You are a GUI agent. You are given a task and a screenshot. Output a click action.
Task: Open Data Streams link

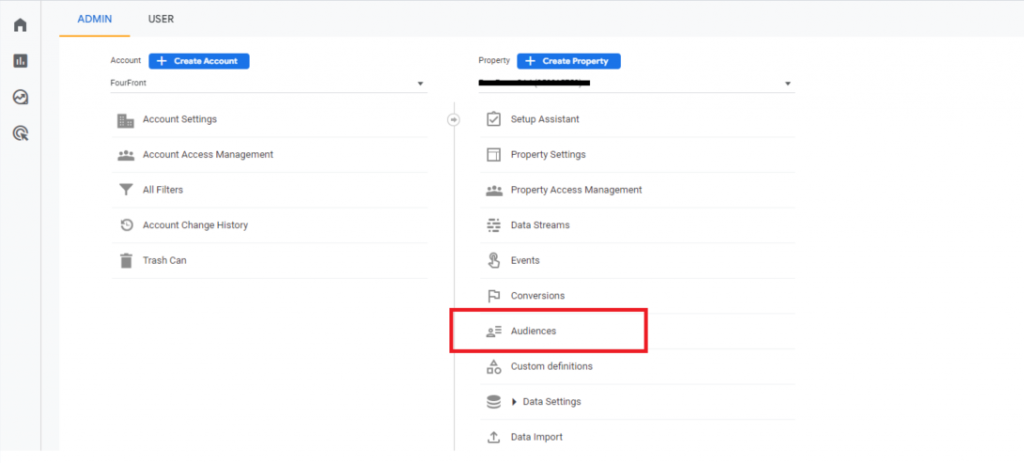(540, 225)
